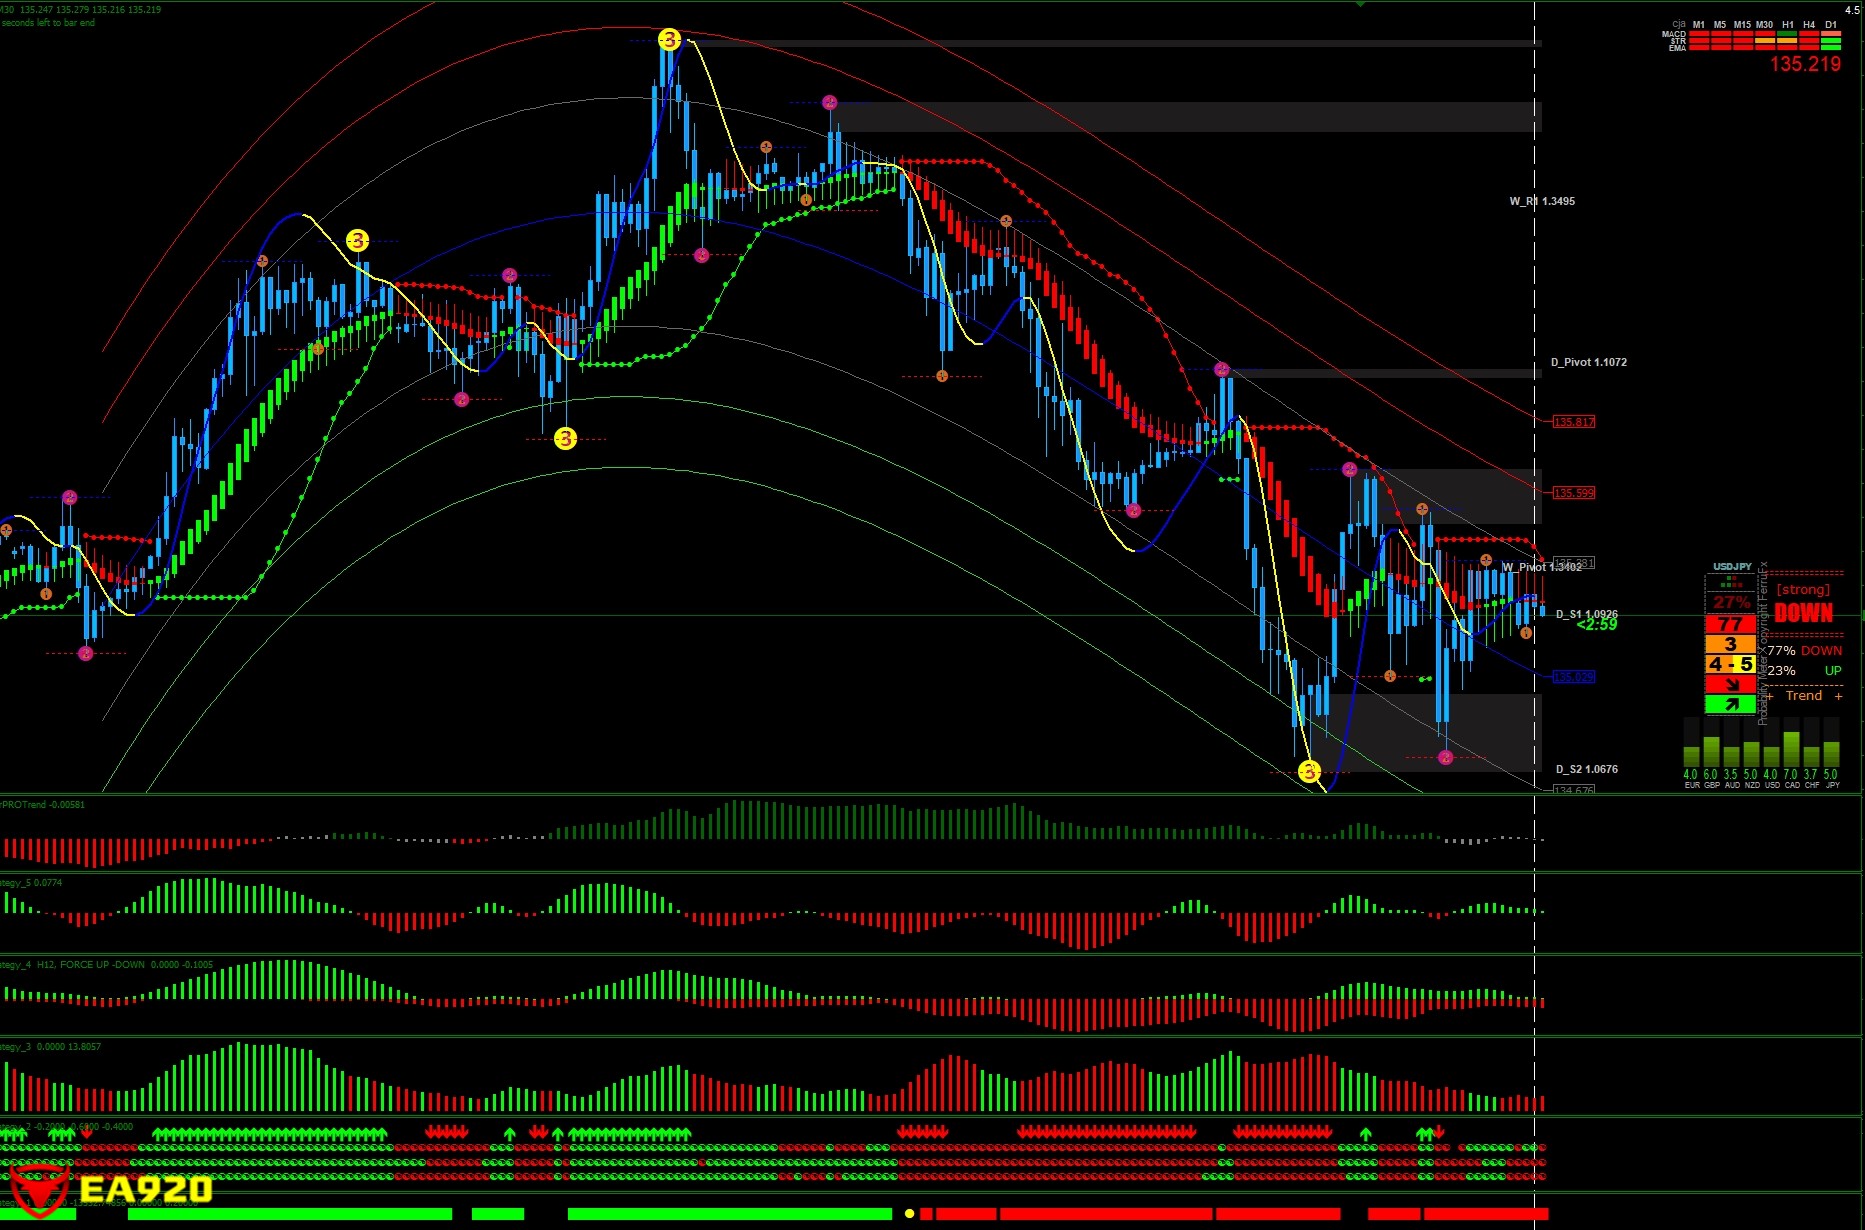Click the GBP currency strength bar

(x=1711, y=752)
